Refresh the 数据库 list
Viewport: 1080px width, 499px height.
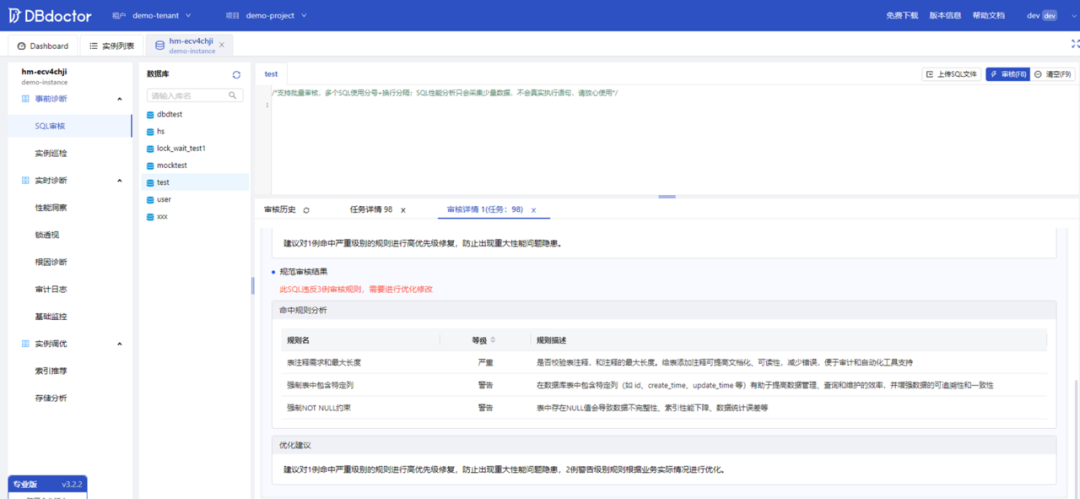(236, 74)
